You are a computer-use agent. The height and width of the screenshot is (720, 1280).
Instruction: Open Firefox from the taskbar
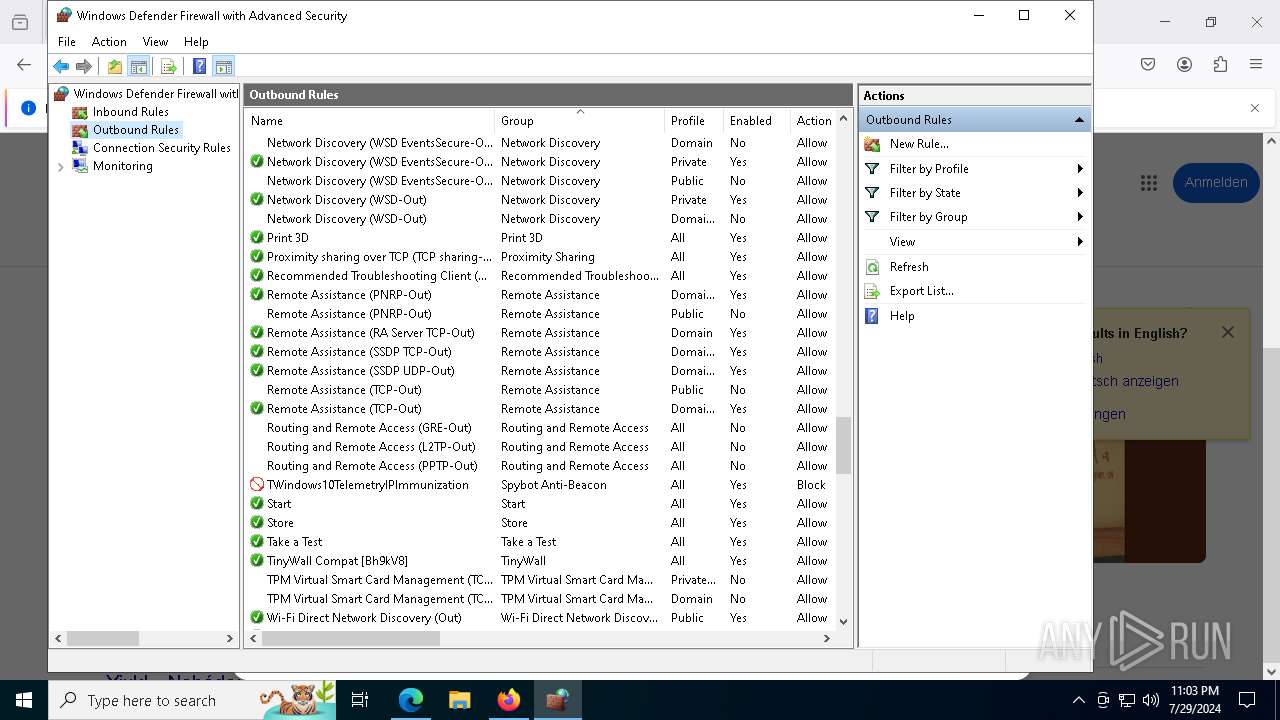[x=509, y=700]
